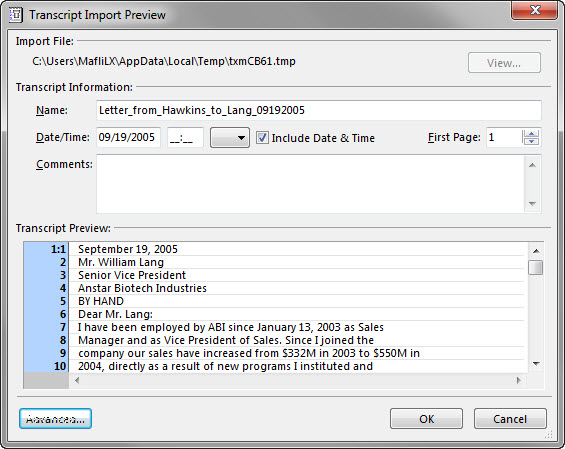Click Comments box scroll up arrow

(532, 165)
